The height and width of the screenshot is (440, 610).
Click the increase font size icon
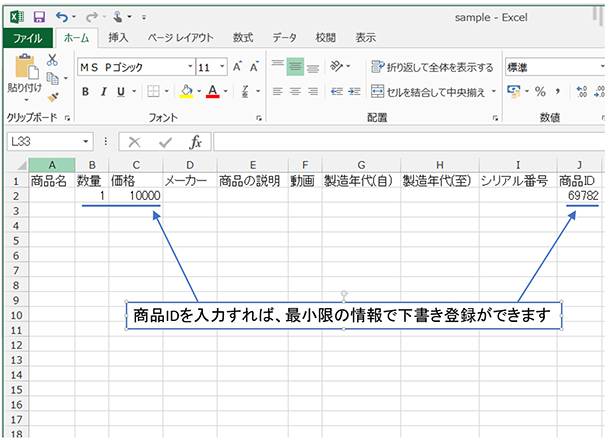(x=238, y=67)
